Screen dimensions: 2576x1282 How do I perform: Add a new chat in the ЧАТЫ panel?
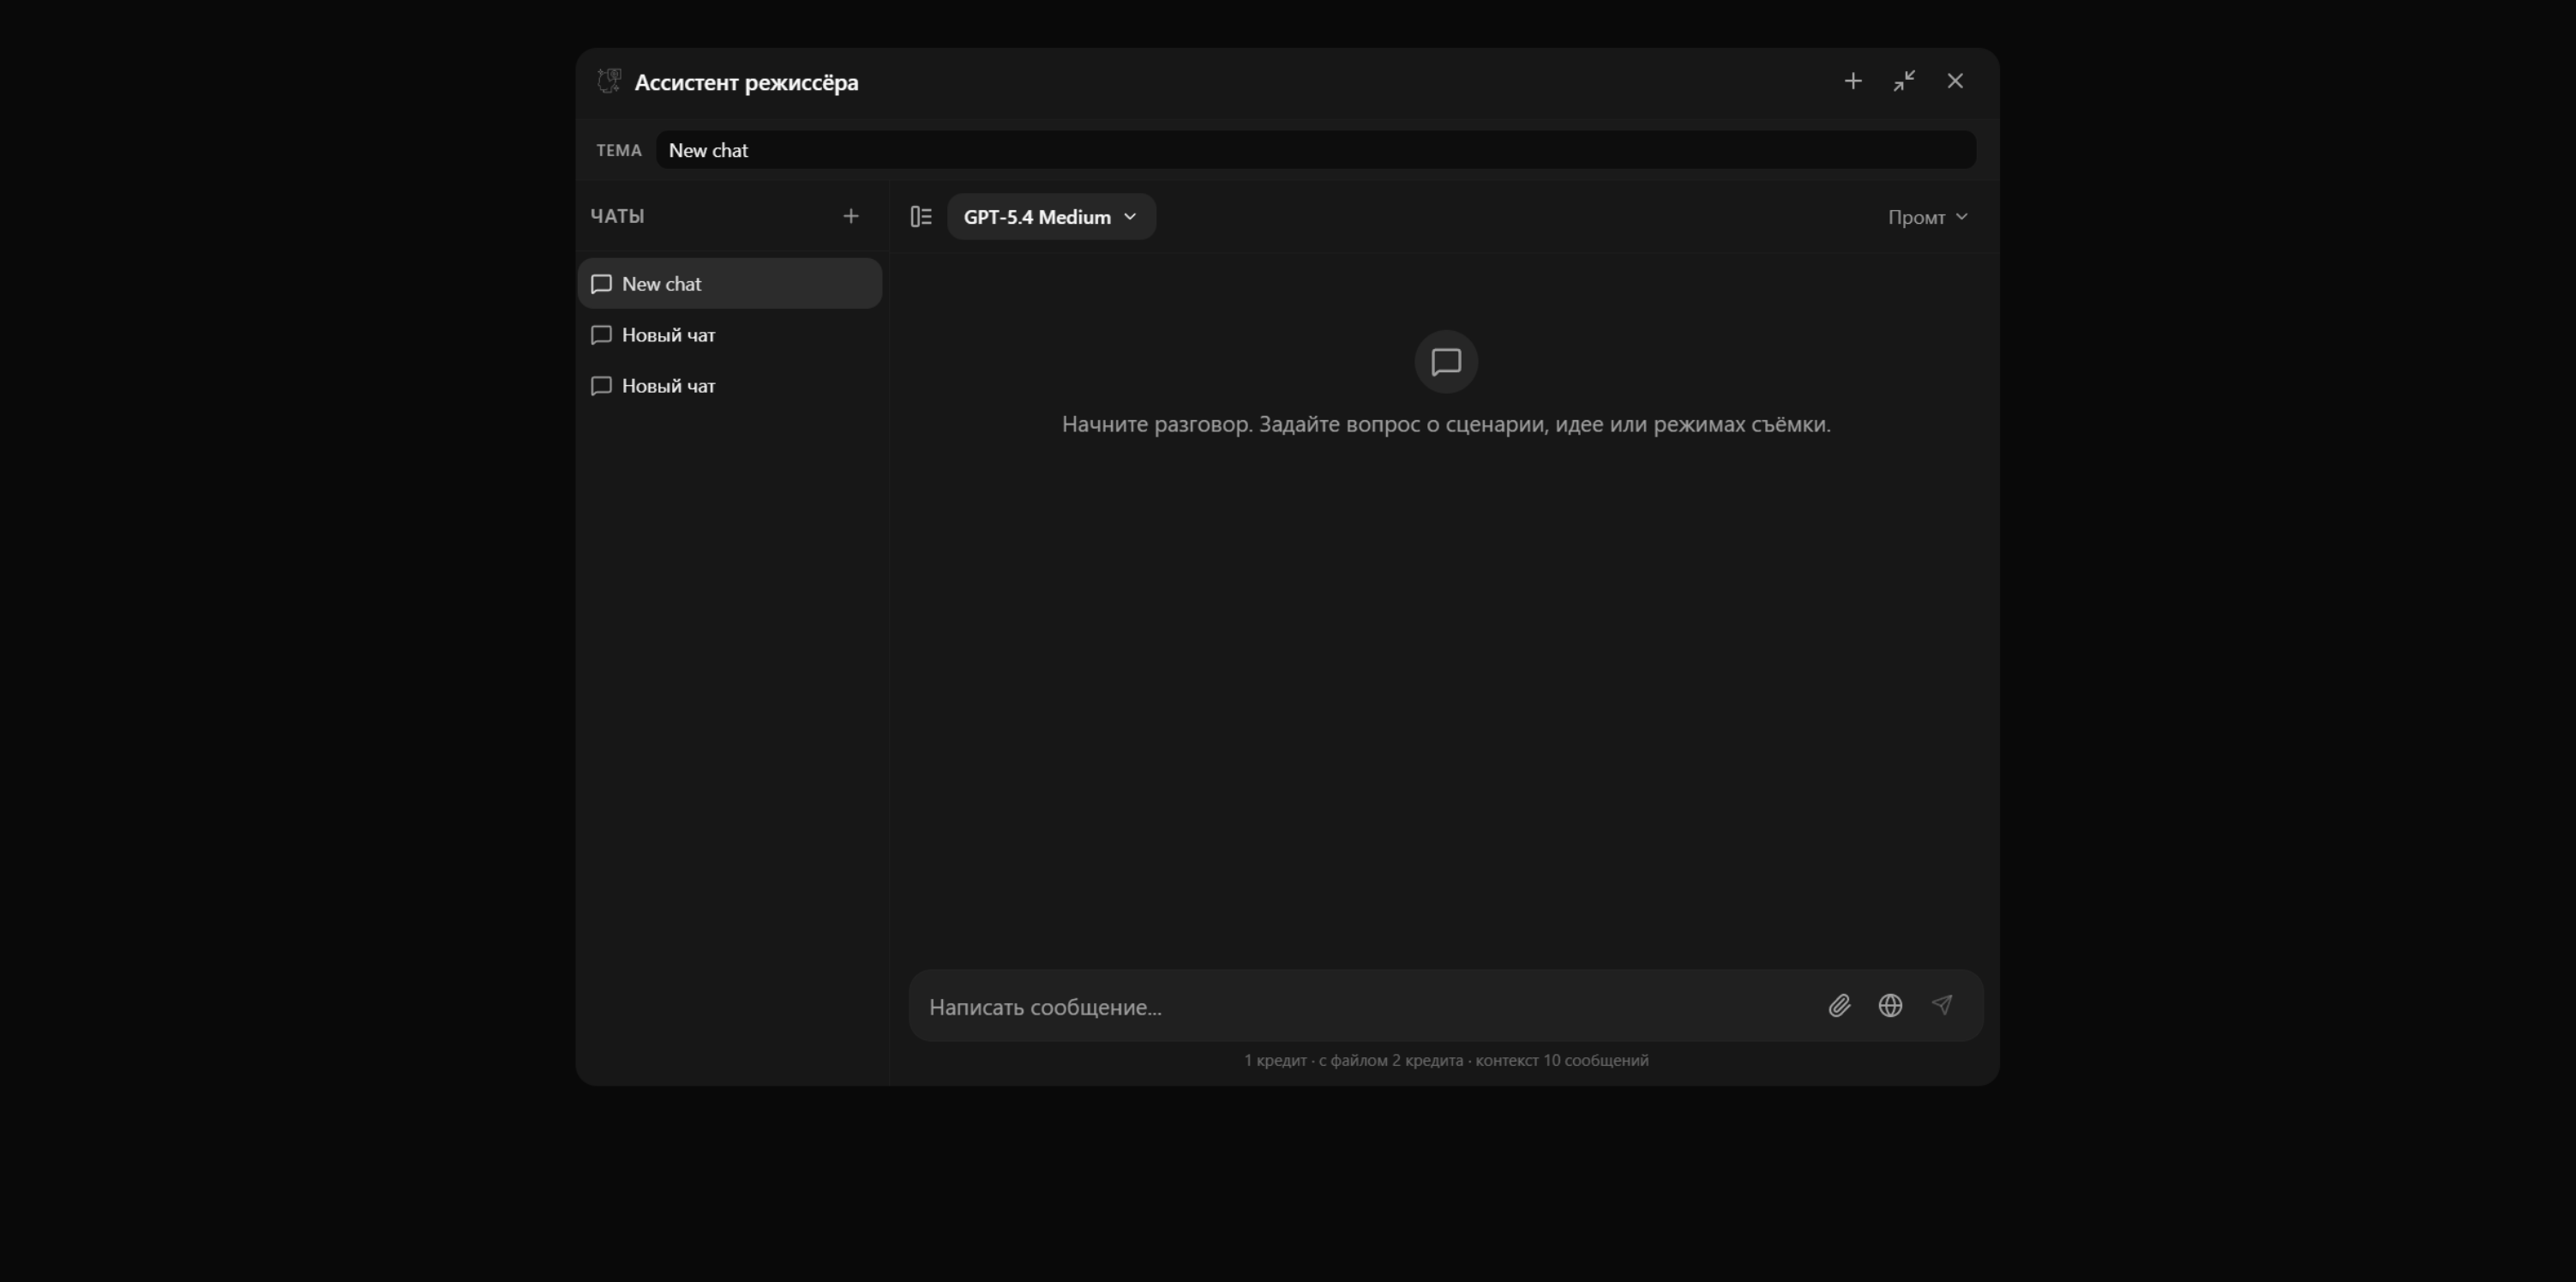click(x=851, y=216)
